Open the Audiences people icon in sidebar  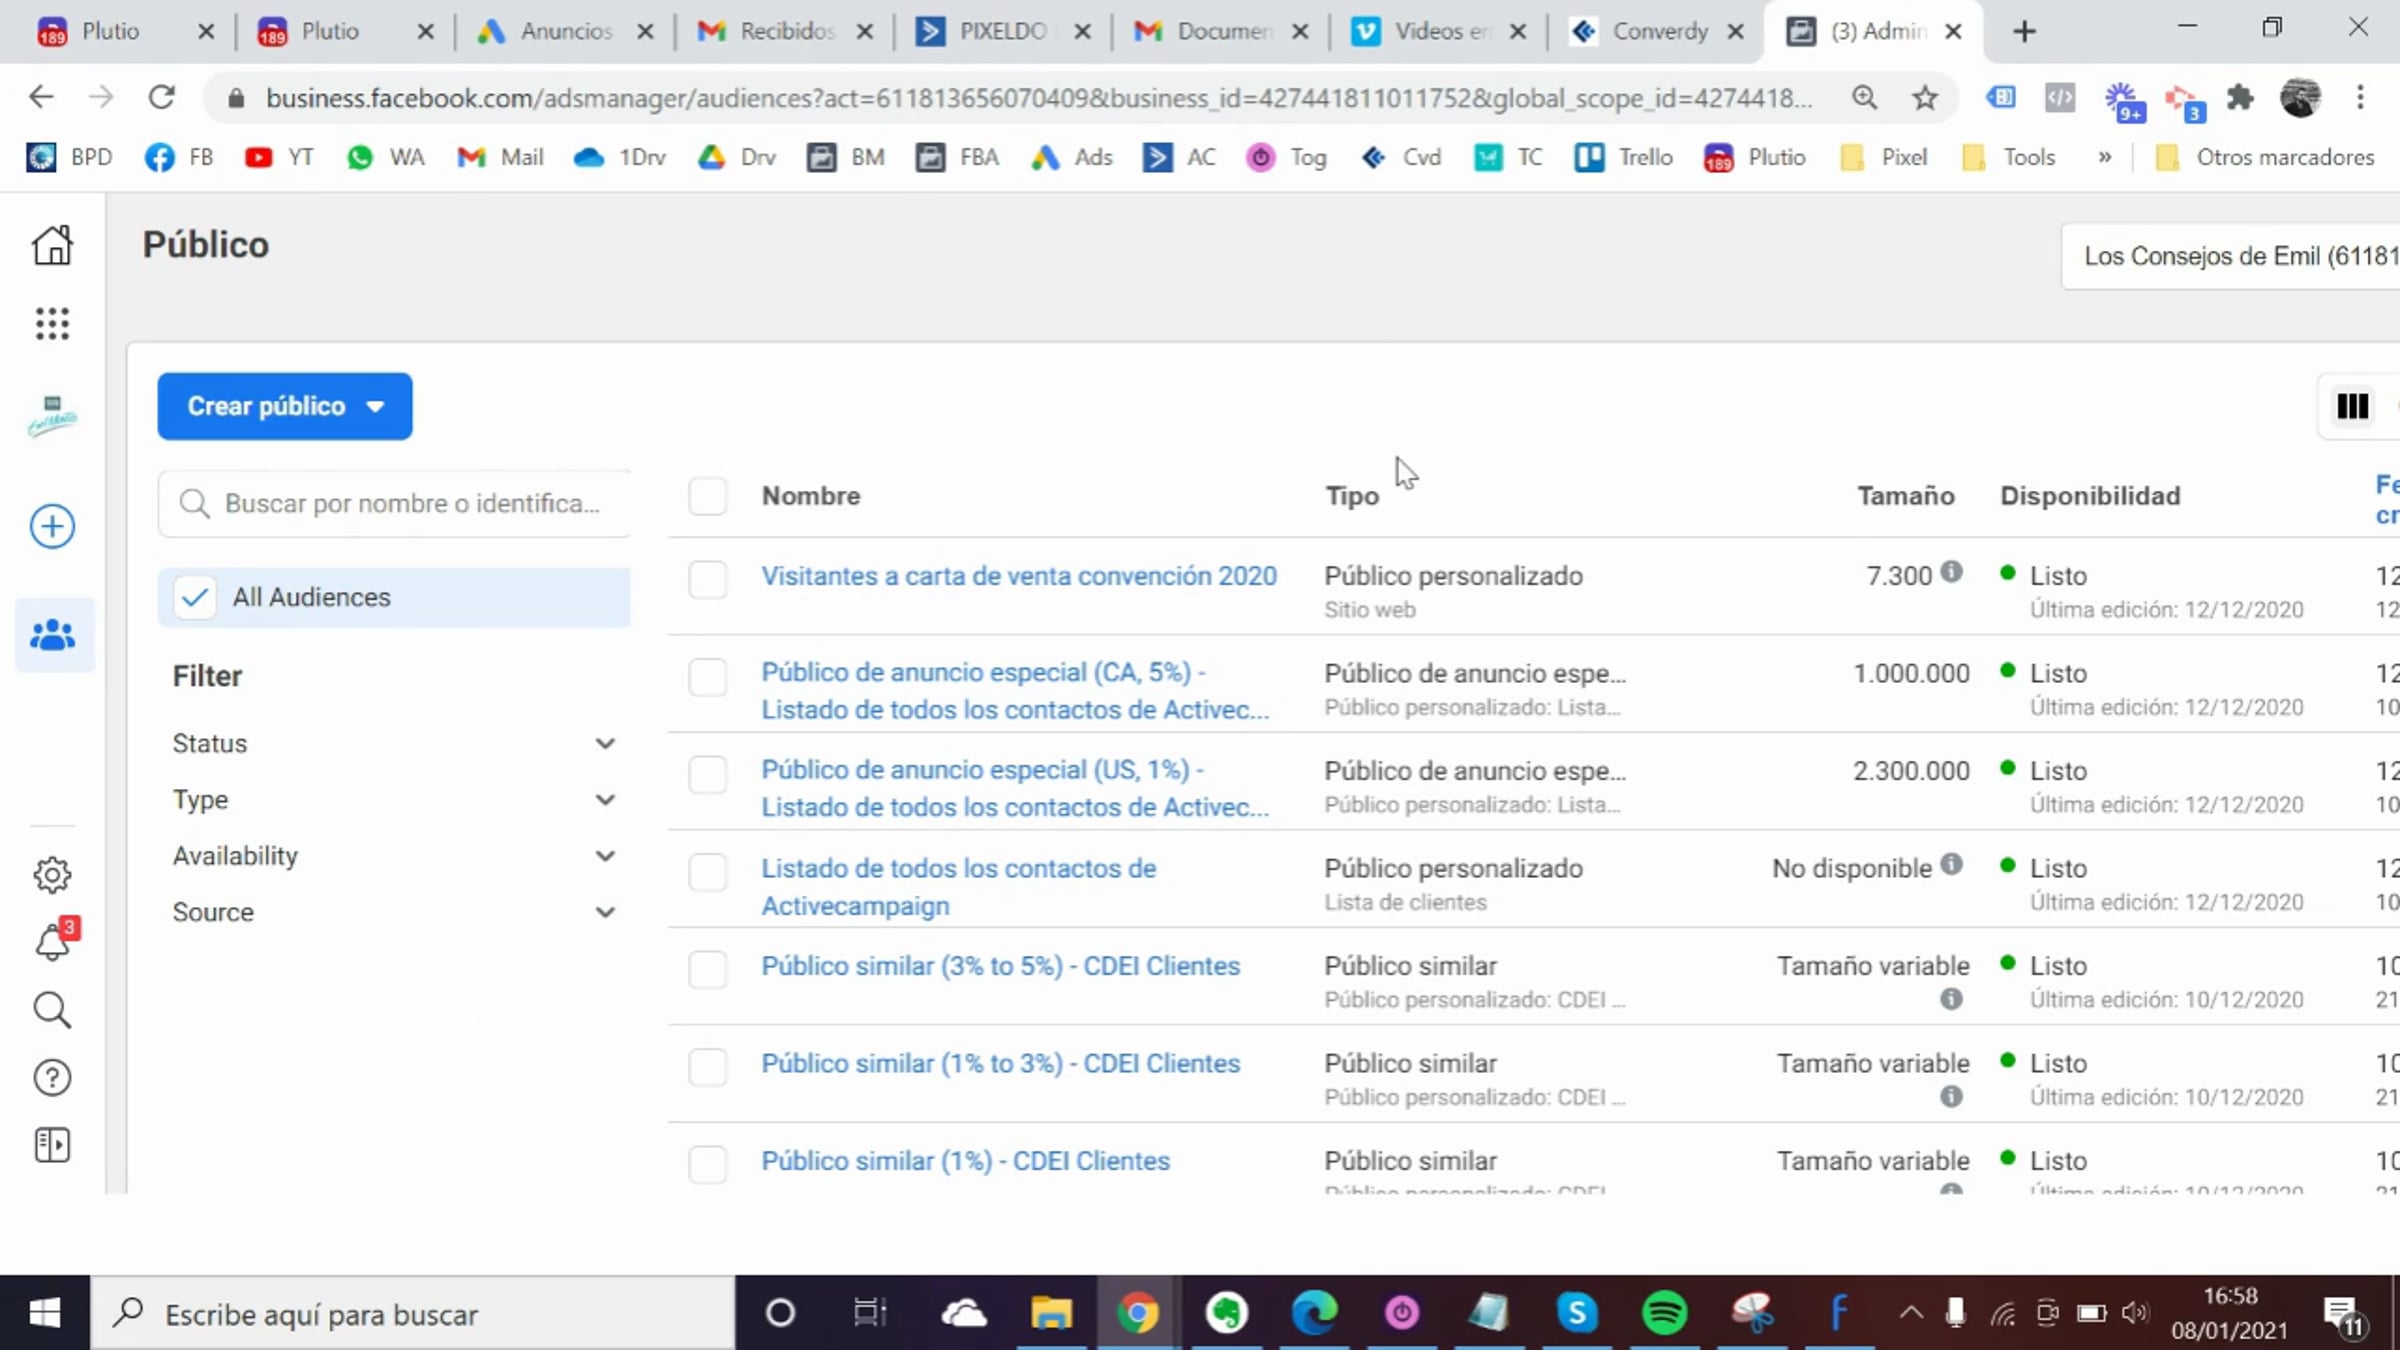(52, 635)
